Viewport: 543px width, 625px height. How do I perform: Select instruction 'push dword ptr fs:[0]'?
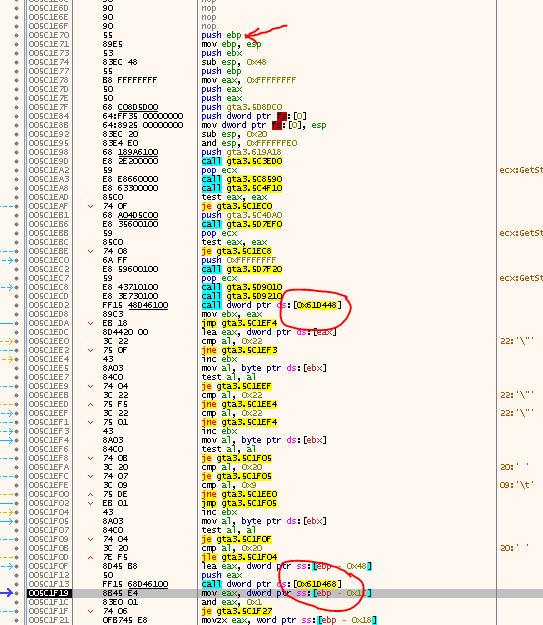[254, 116]
